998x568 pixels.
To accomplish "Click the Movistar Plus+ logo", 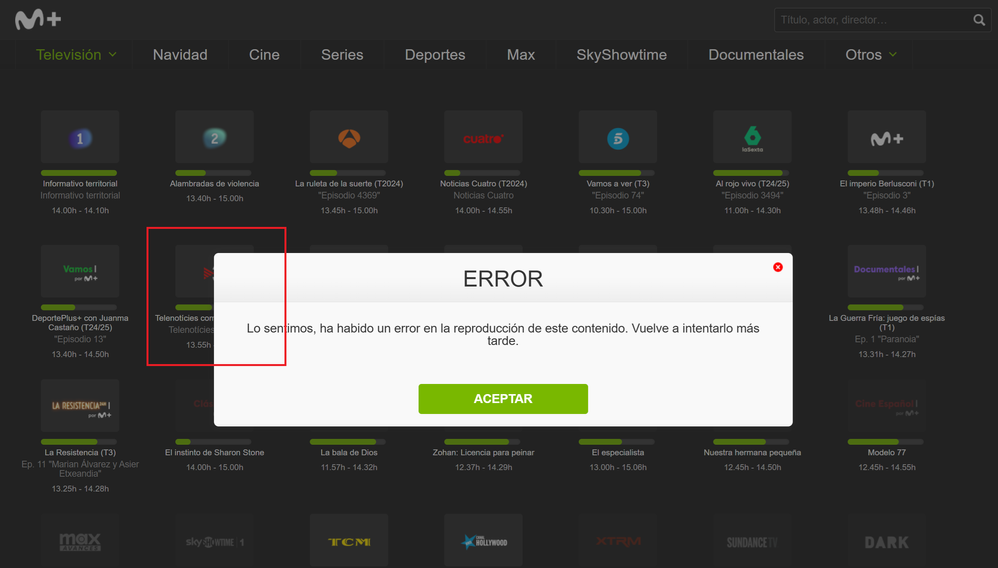I will coord(38,20).
